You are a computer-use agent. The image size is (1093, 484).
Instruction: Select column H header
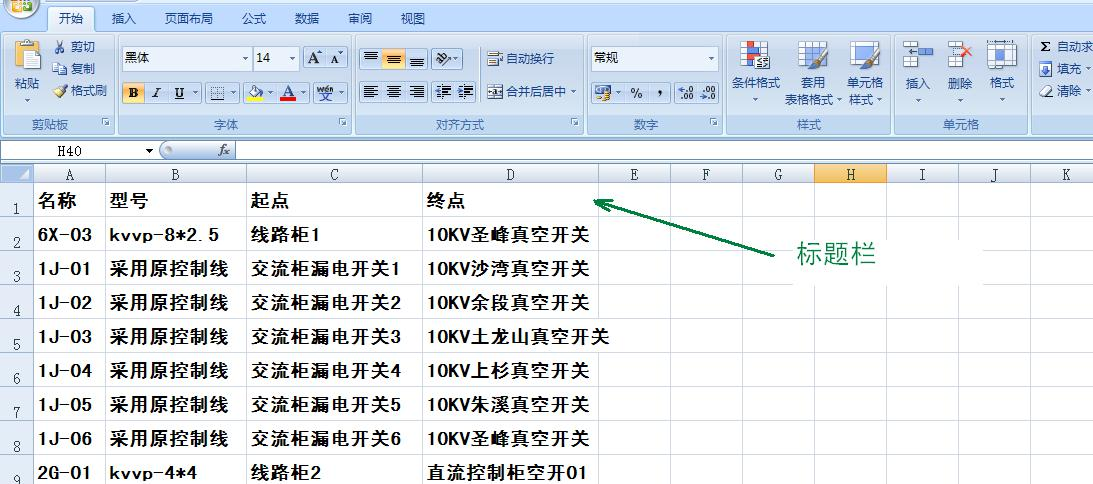(850, 174)
